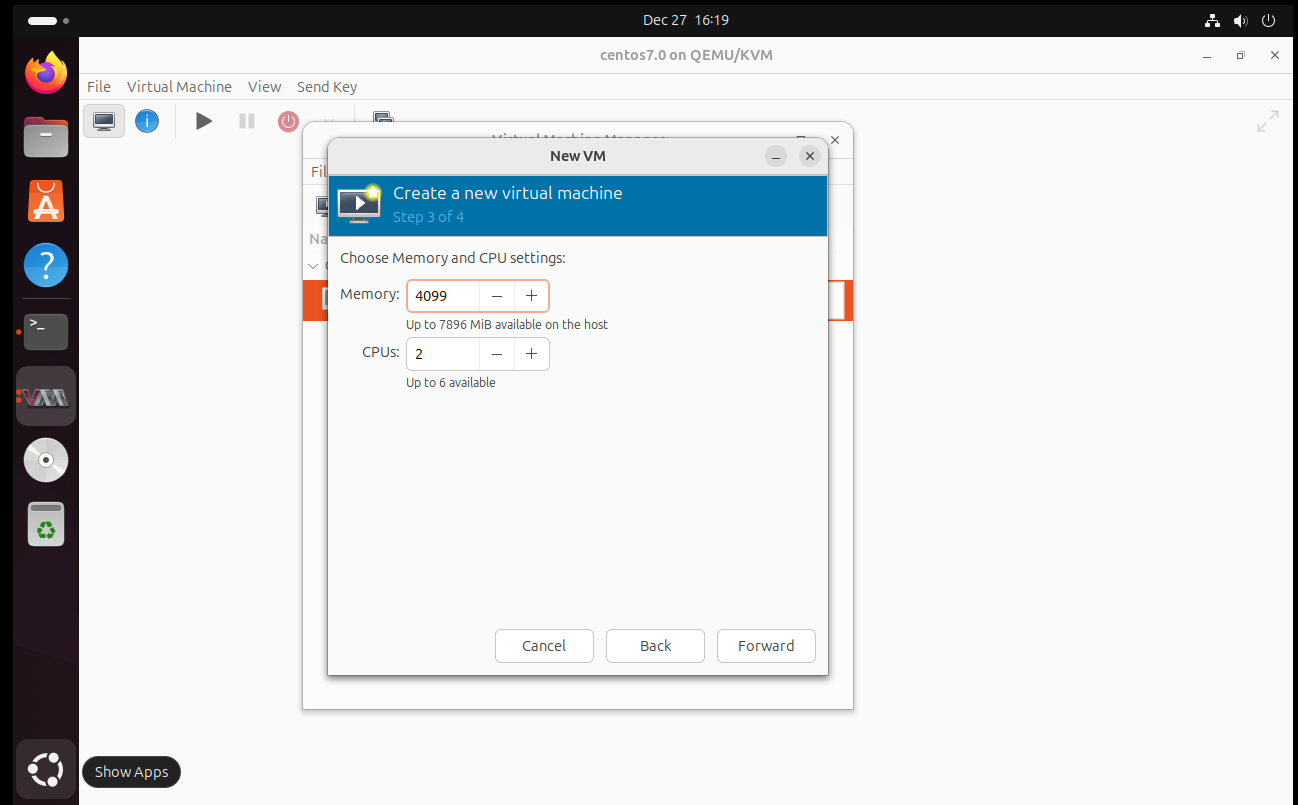
Task: Decrease CPU count with minus button
Action: click(497, 354)
